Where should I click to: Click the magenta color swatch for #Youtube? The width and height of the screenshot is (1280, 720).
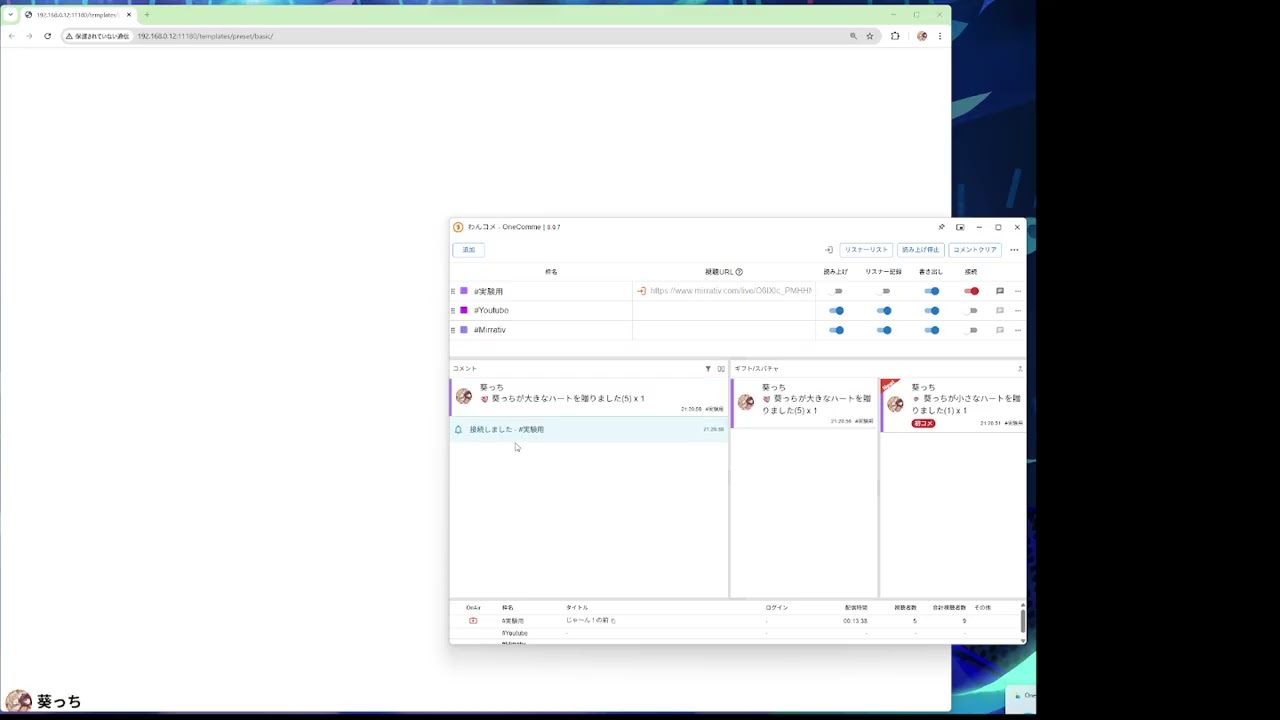pos(463,310)
